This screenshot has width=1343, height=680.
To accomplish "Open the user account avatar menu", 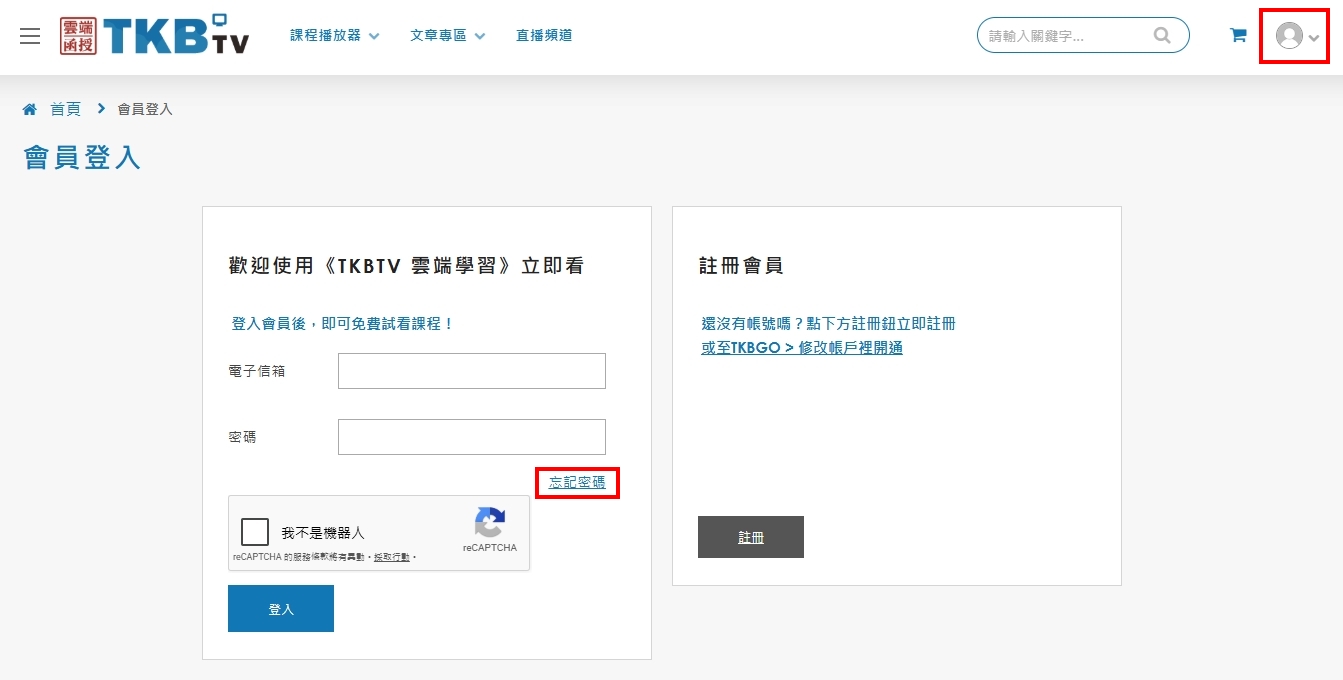I will [x=1296, y=36].
